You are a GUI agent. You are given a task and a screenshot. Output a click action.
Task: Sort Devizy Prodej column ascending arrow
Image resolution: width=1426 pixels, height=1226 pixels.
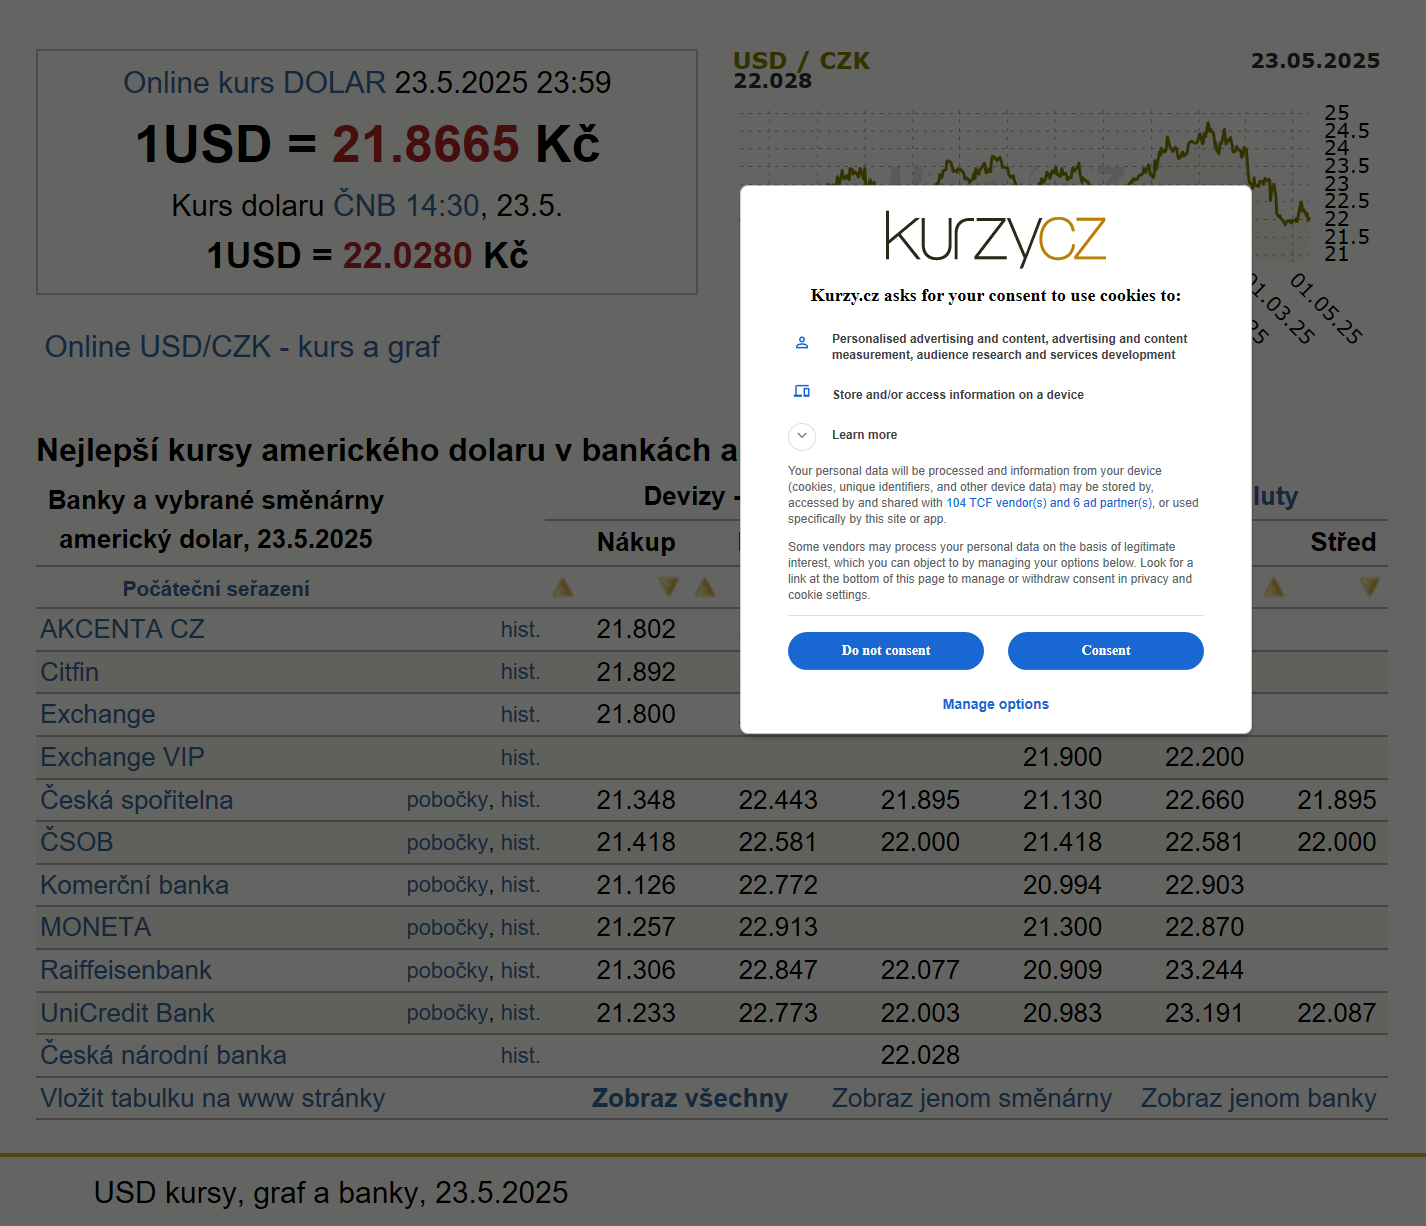point(705,587)
